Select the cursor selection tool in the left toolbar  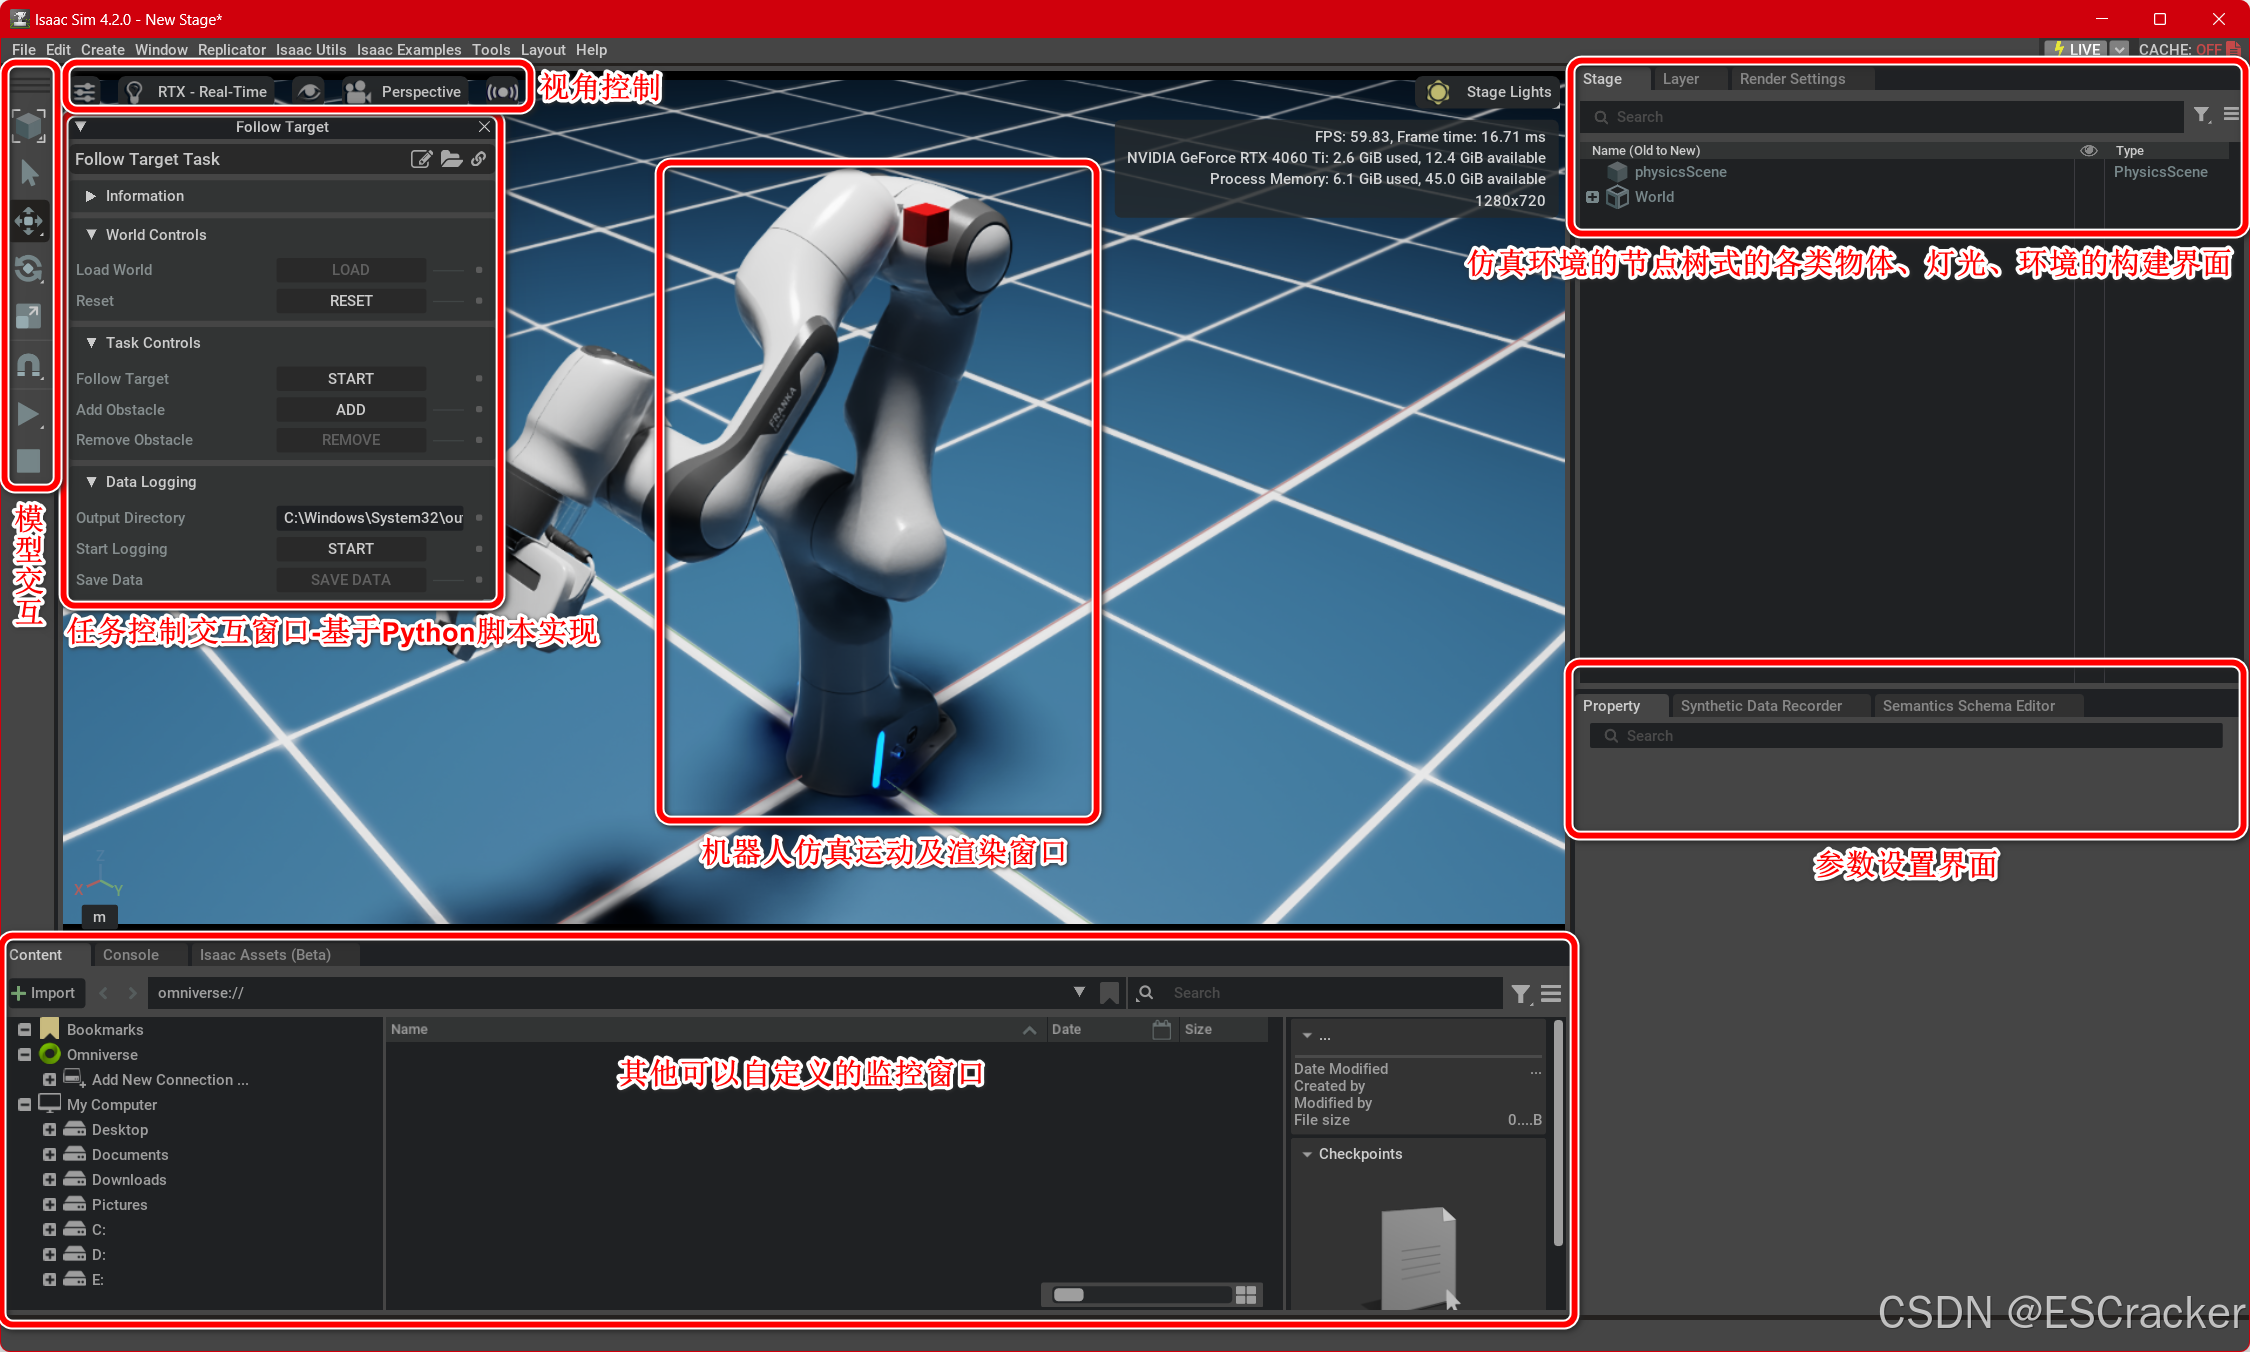(30, 174)
